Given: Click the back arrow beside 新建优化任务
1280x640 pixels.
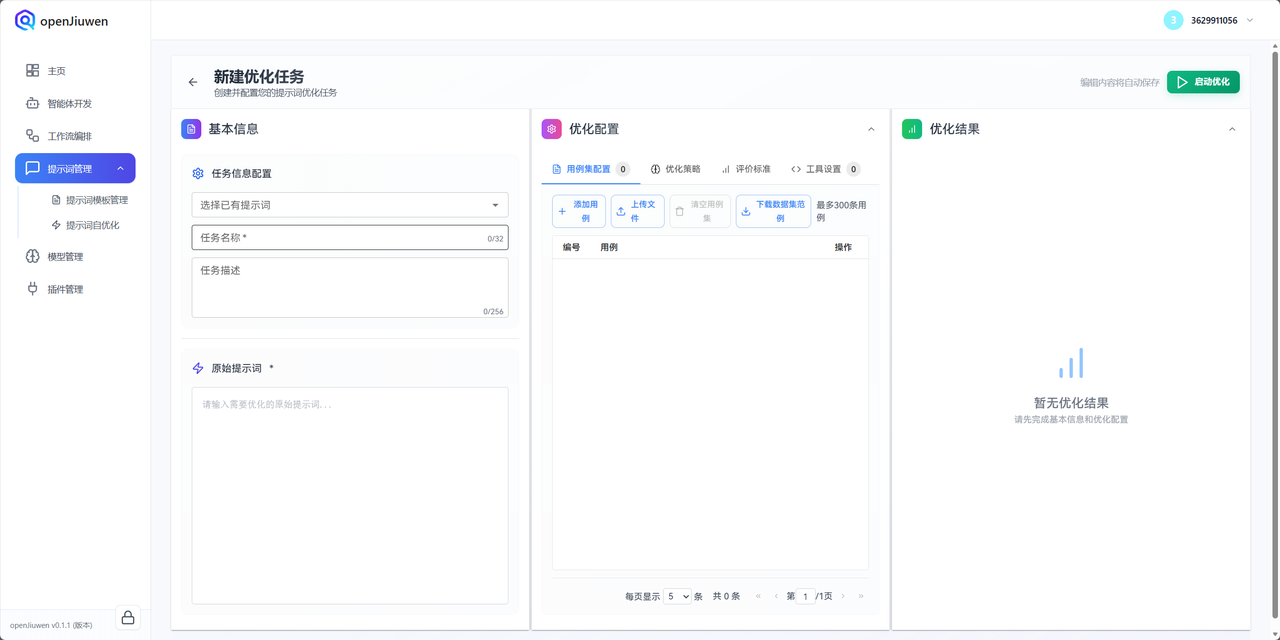Looking at the screenshot, I should coord(193,82).
